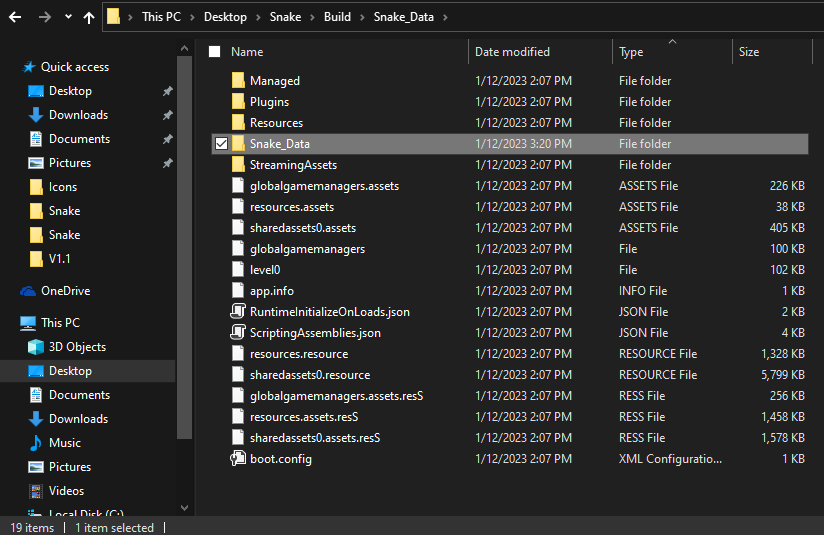
Task: Go back with the left arrow
Action: pos(15,17)
